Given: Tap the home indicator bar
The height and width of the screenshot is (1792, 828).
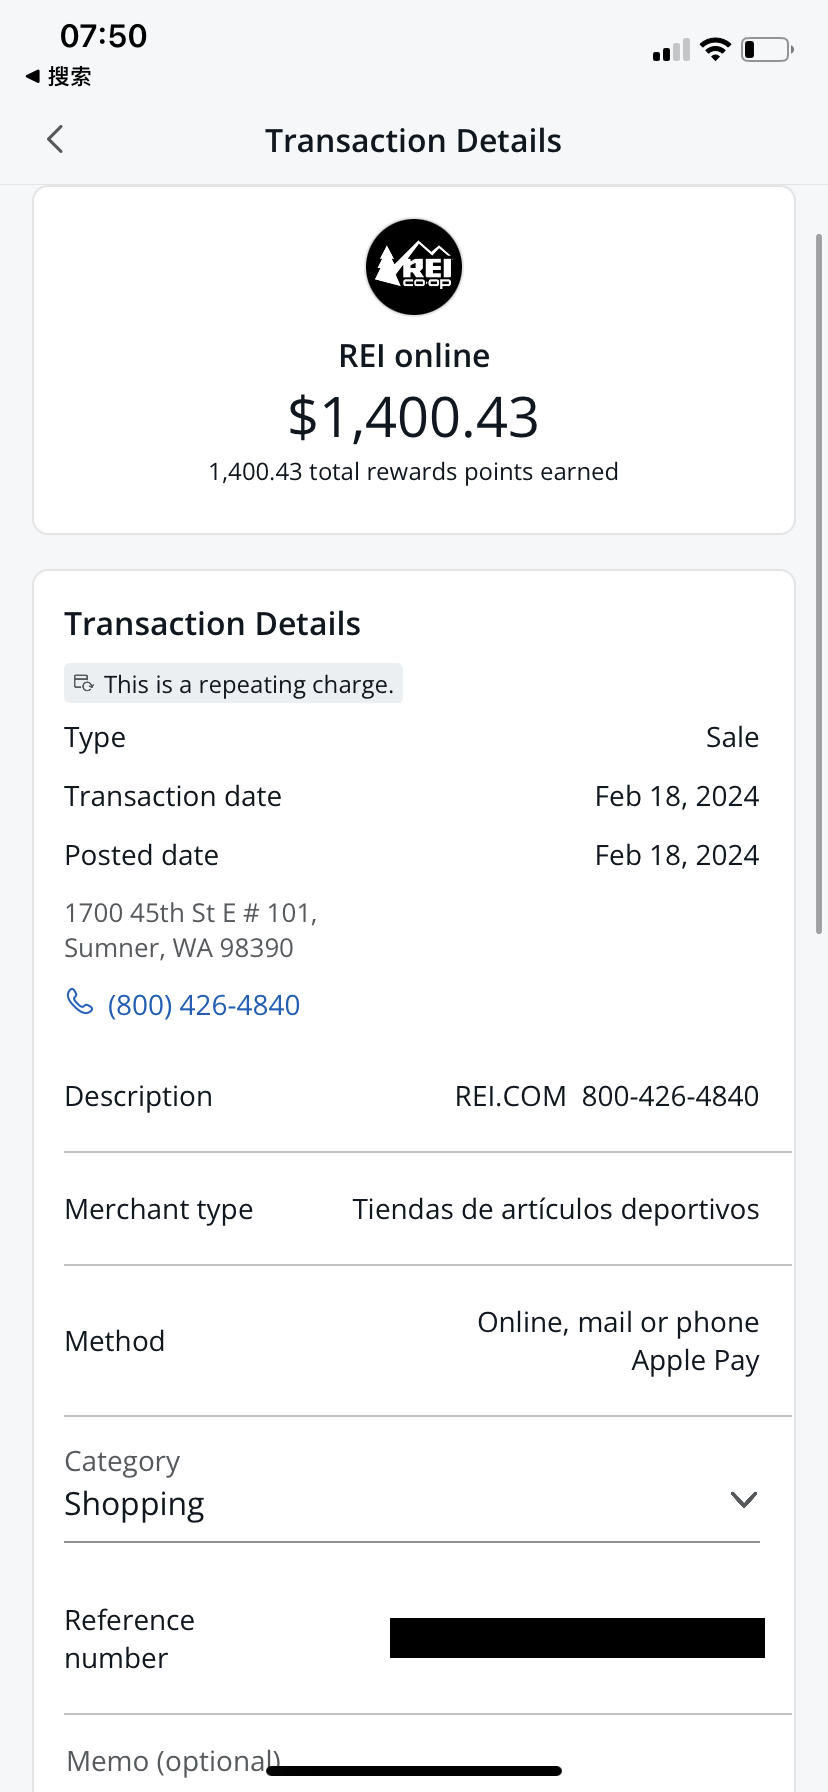Looking at the screenshot, I should coord(414,1771).
